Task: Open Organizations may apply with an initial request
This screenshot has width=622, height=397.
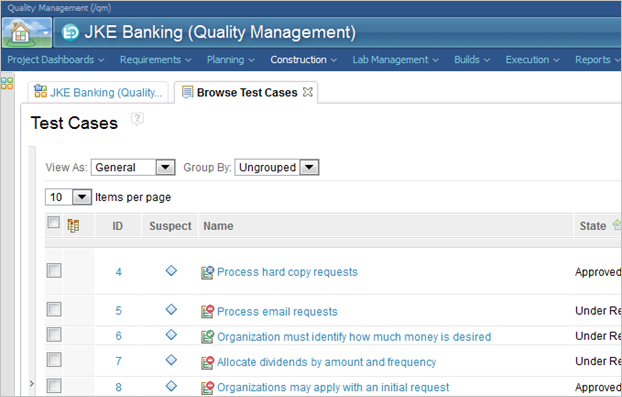Action: pyautogui.click(x=333, y=387)
